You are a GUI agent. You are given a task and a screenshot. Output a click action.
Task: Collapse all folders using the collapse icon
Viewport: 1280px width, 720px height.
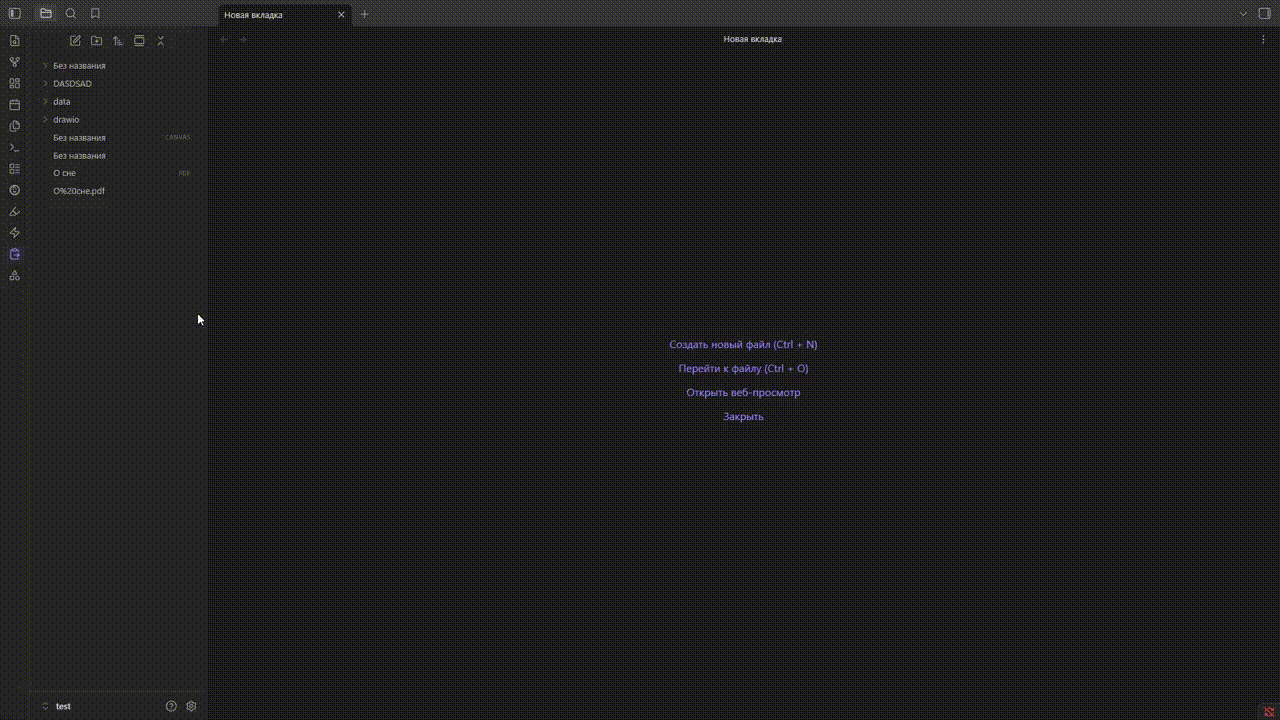[x=160, y=40]
